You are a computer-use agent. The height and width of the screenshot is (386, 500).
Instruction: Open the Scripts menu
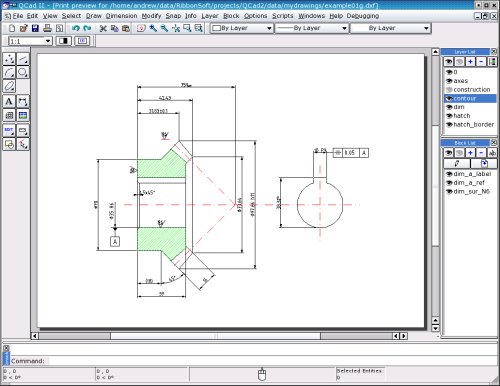pyautogui.click(x=283, y=16)
